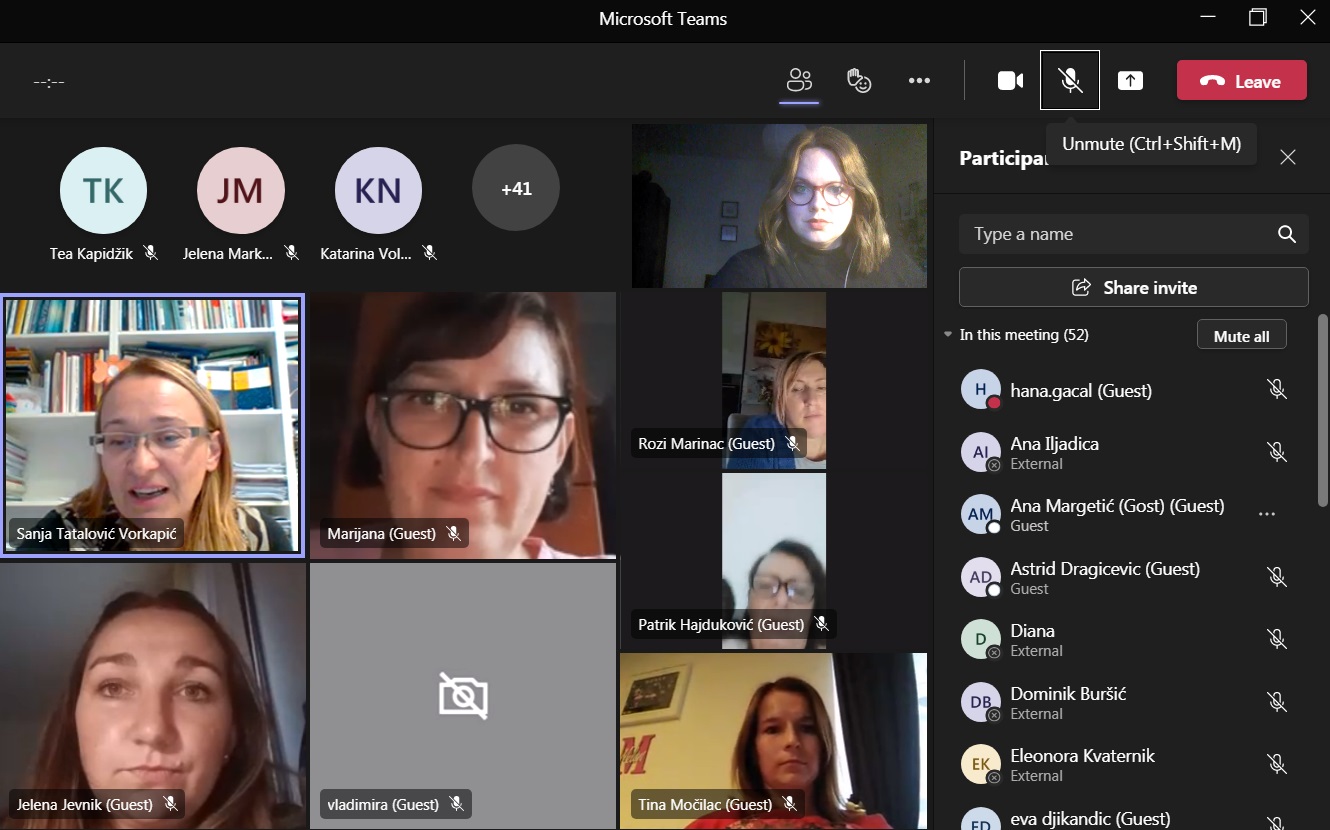
Task: Open the raise hand reactions menu
Action: tap(859, 80)
